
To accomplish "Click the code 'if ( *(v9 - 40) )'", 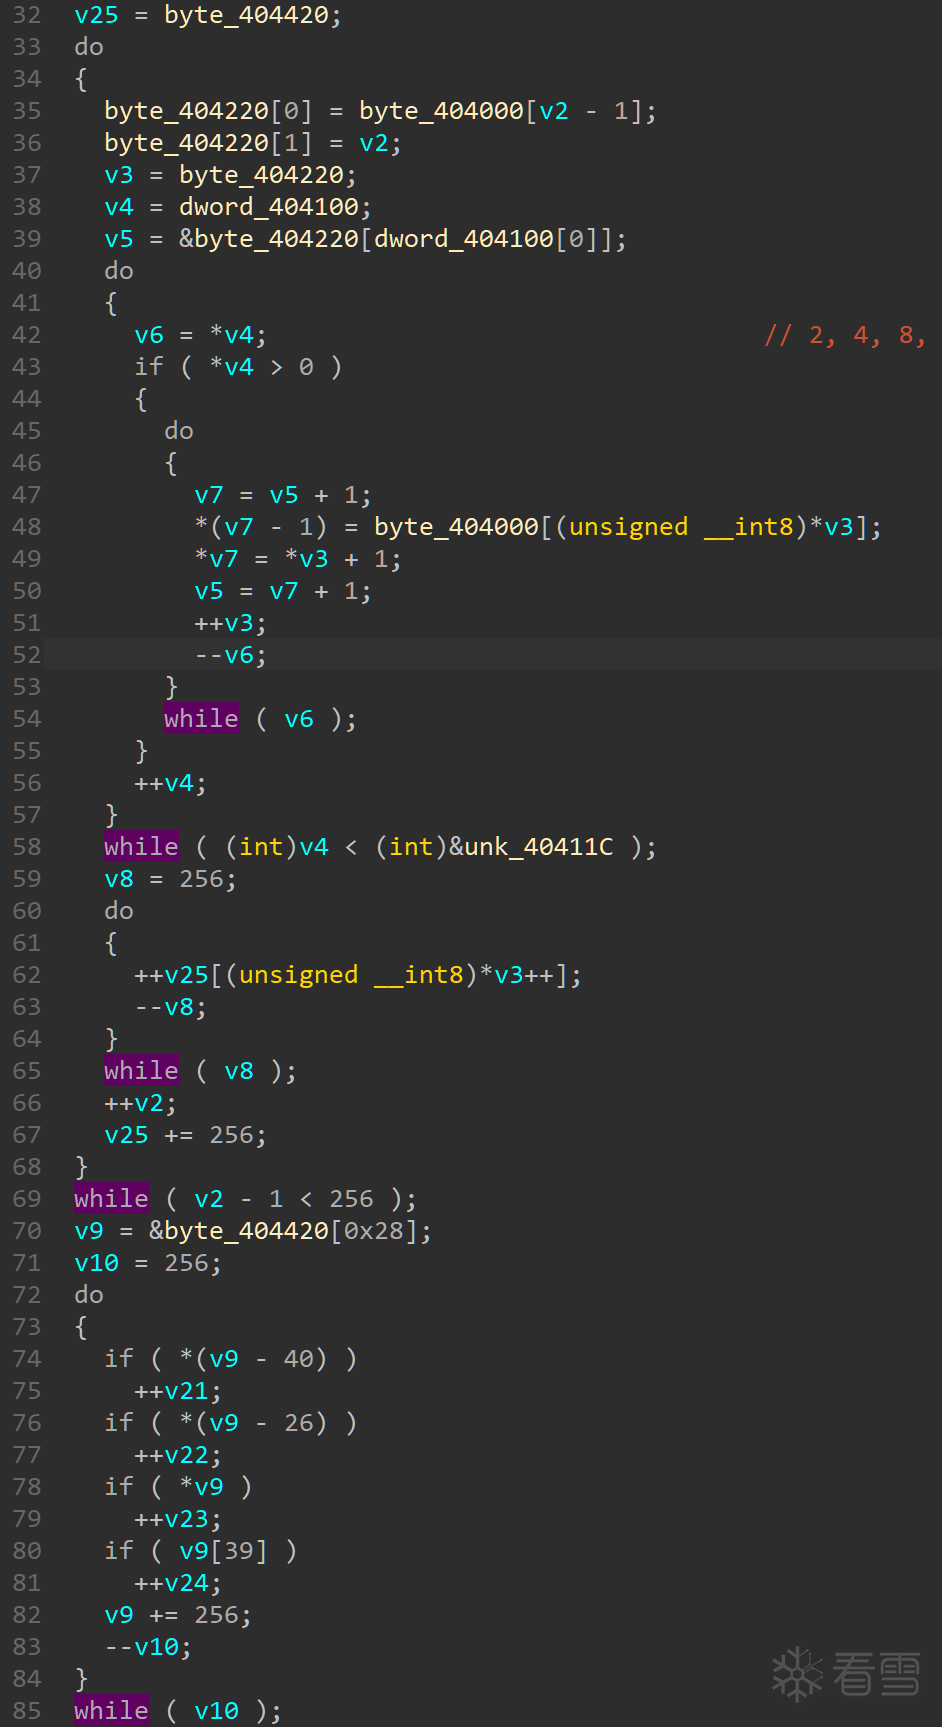I will coord(230,1359).
